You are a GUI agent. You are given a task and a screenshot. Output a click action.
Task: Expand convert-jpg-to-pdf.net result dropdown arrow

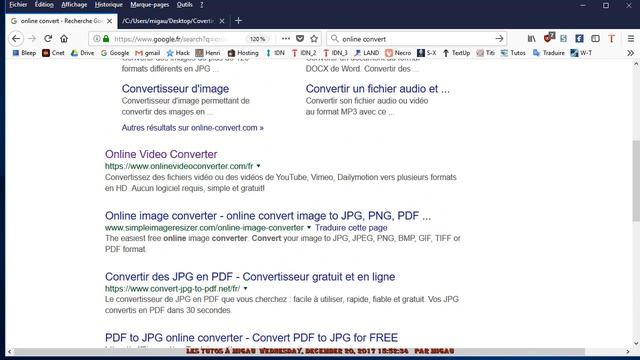pos(245,289)
